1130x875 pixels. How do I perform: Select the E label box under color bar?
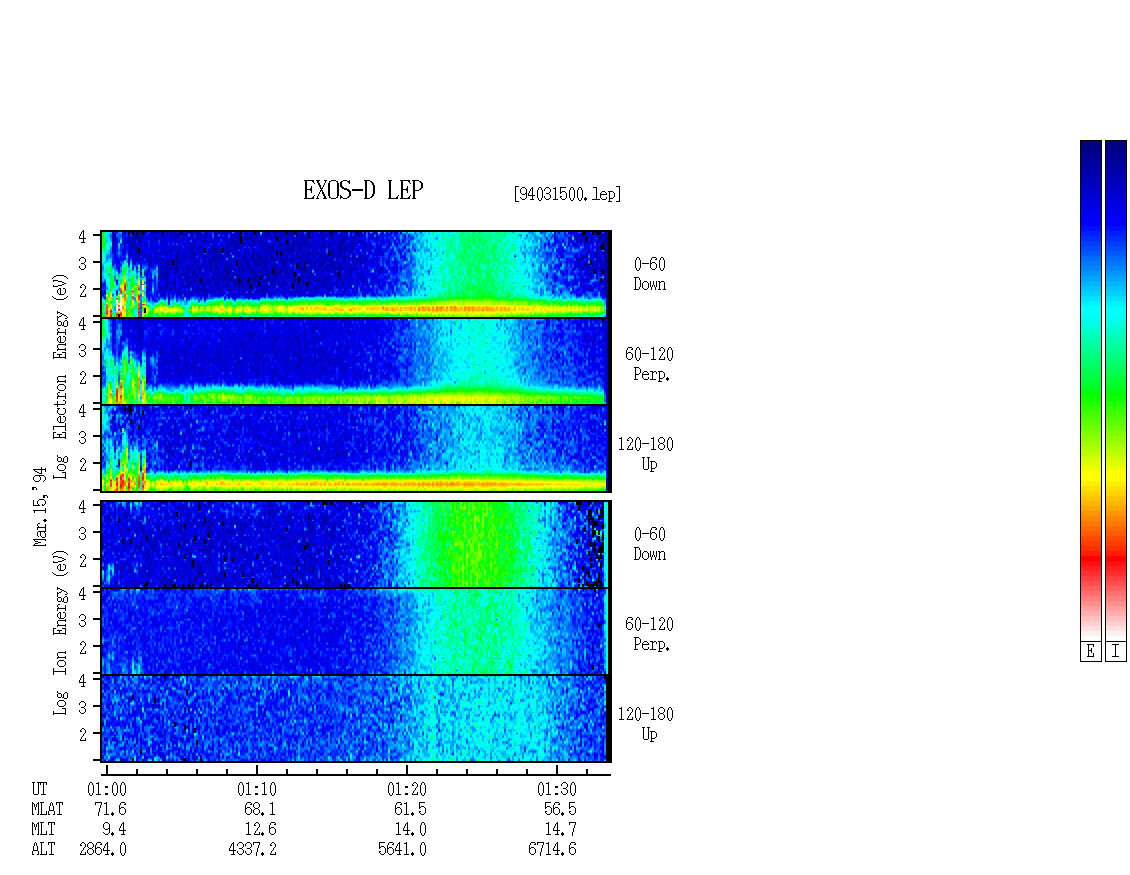(x=1090, y=652)
